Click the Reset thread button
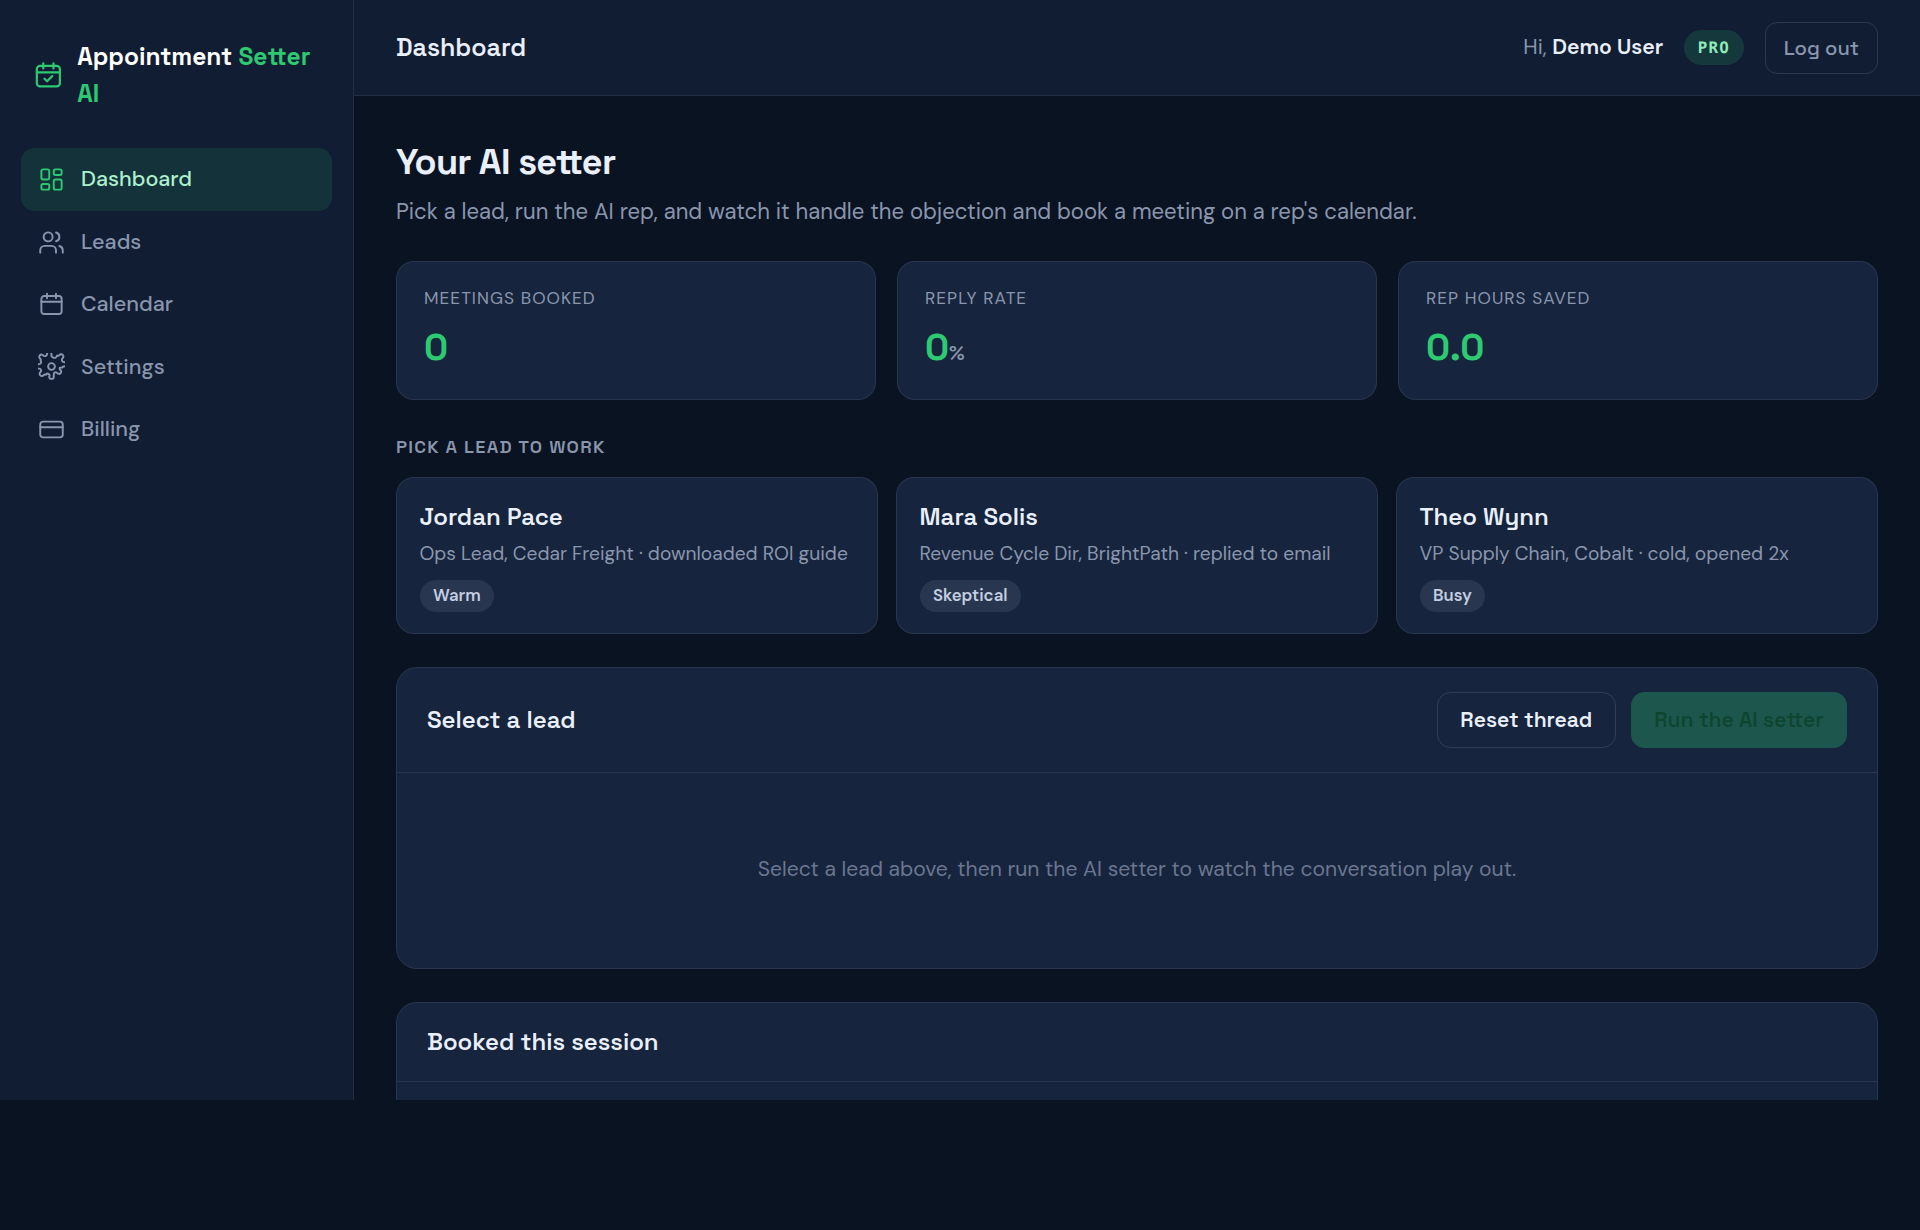Viewport: 1920px width, 1230px height. pyautogui.click(x=1525, y=720)
